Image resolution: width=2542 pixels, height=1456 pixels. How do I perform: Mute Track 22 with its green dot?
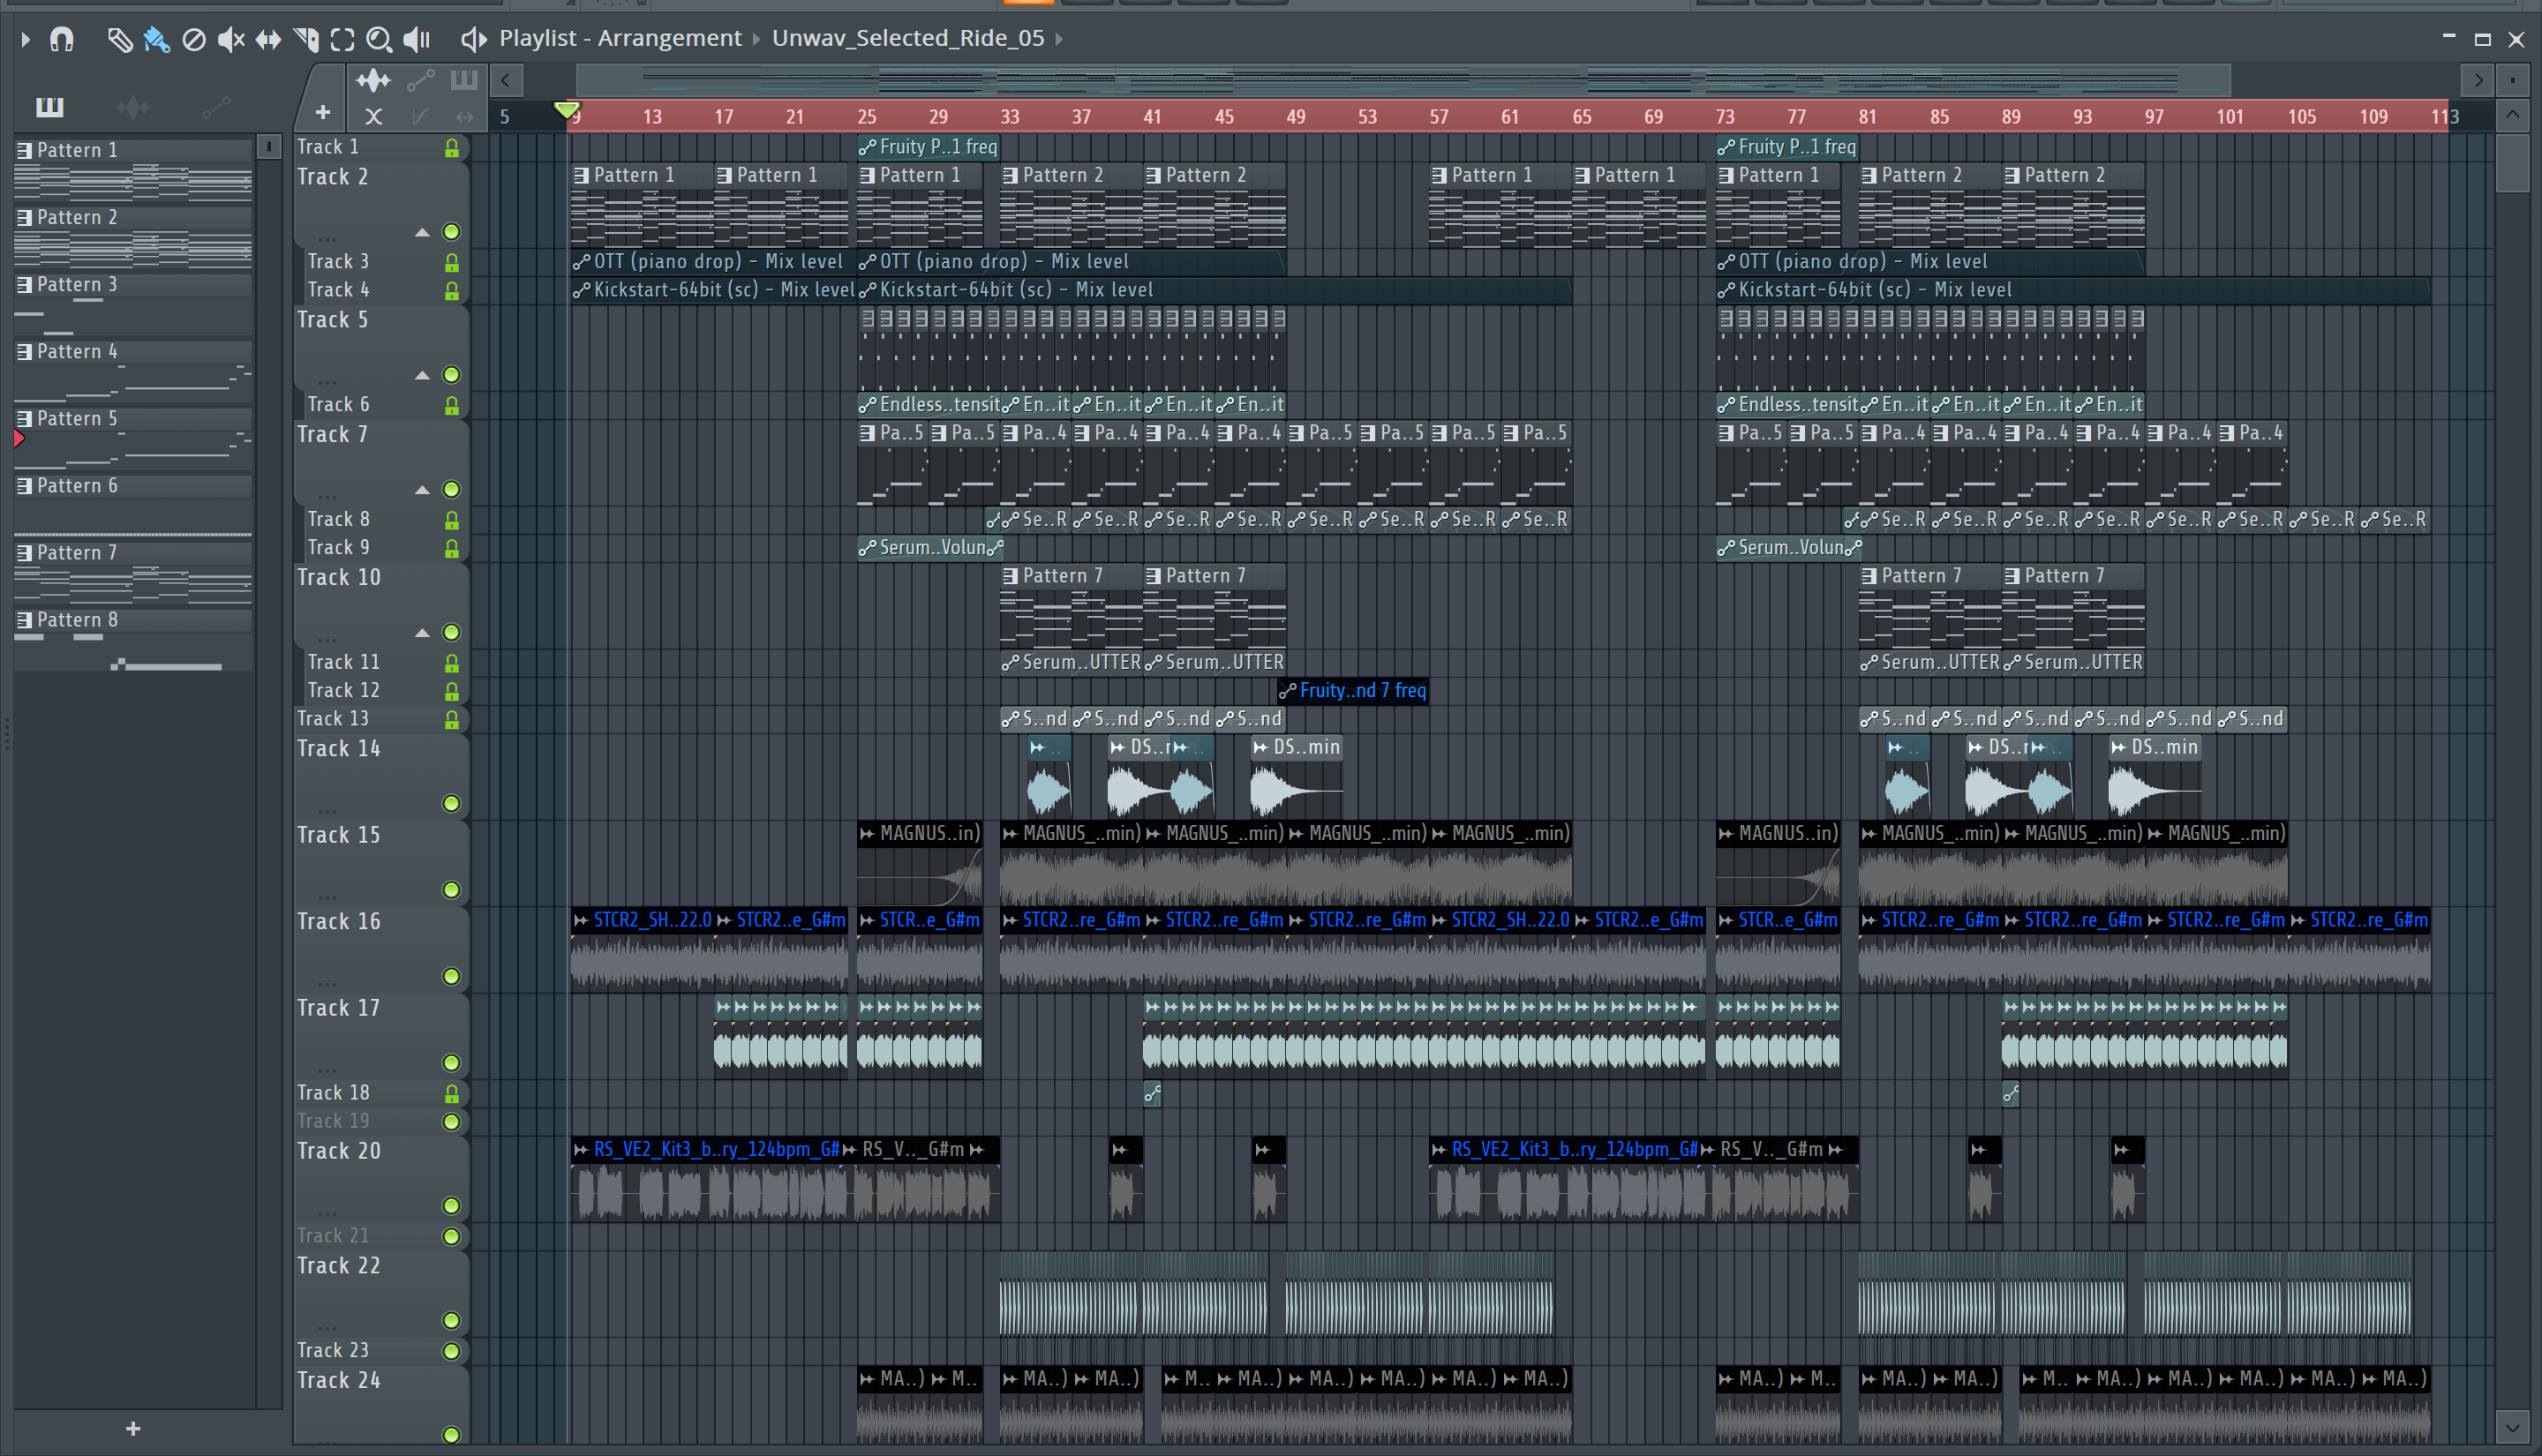click(452, 1320)
